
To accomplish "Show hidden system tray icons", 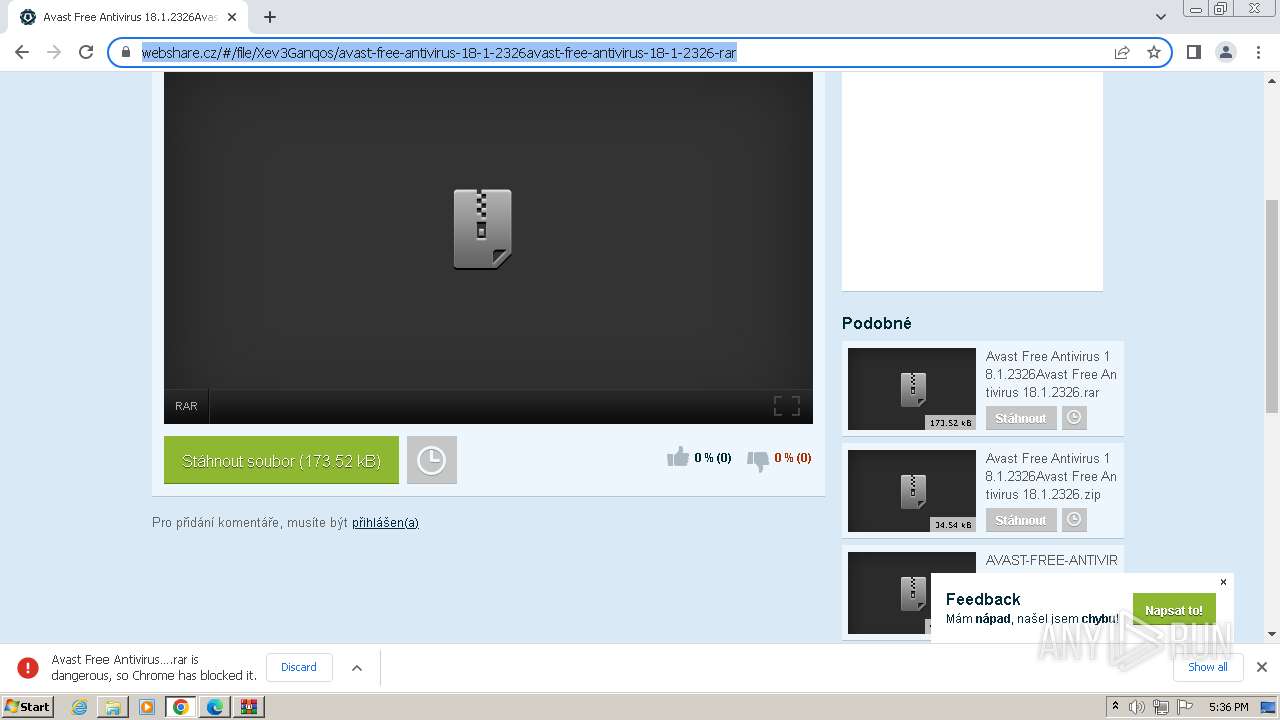I will (1116, 706).
